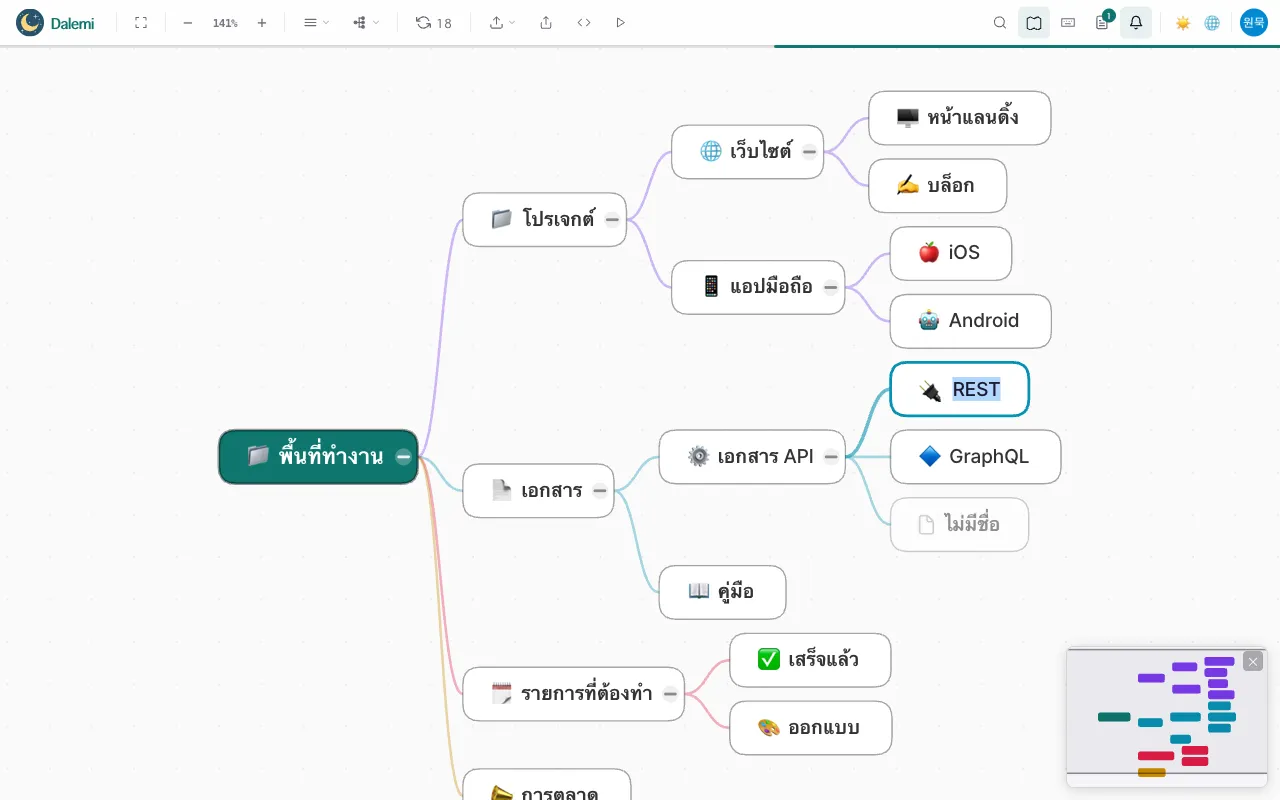Select the ออกแบบ node

pos(810,728)
